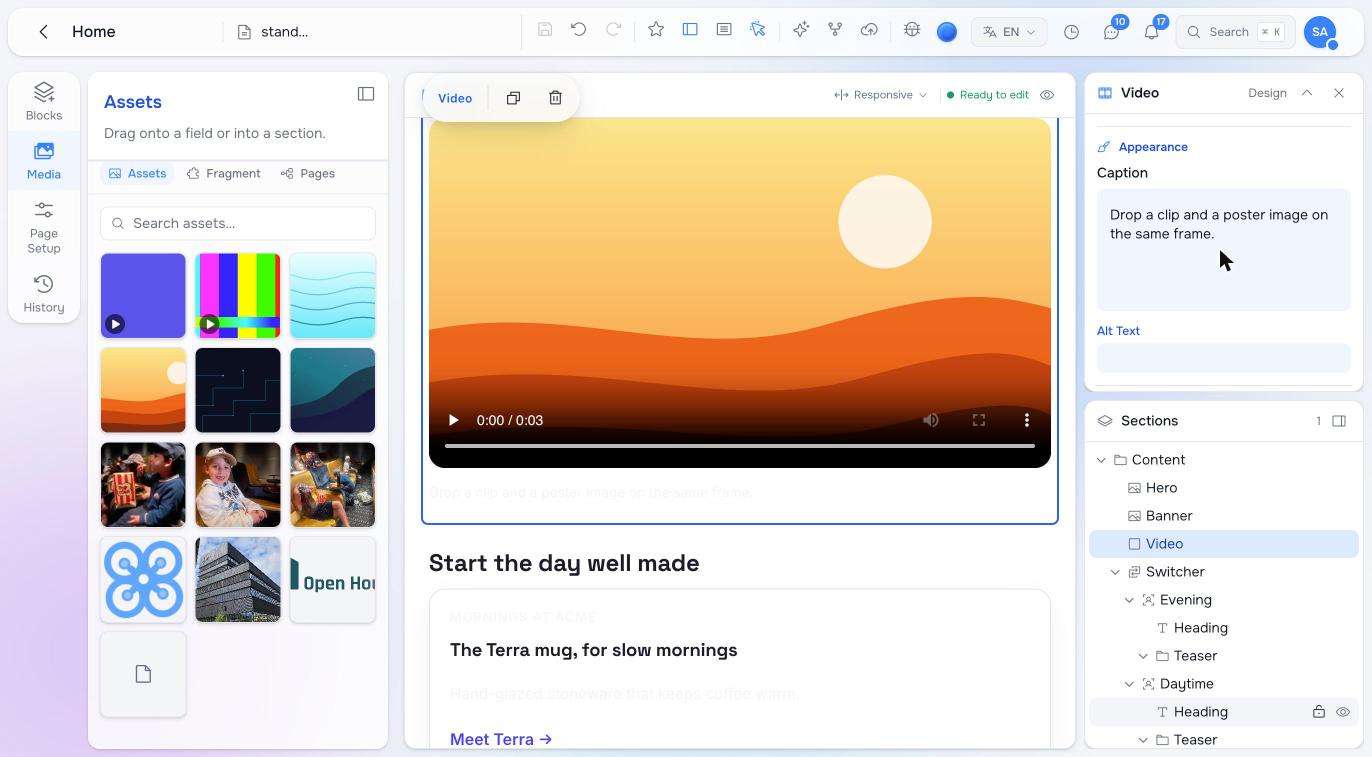Click the cloud upload publish icon
Screen dimensions: 1372x757
869,30
